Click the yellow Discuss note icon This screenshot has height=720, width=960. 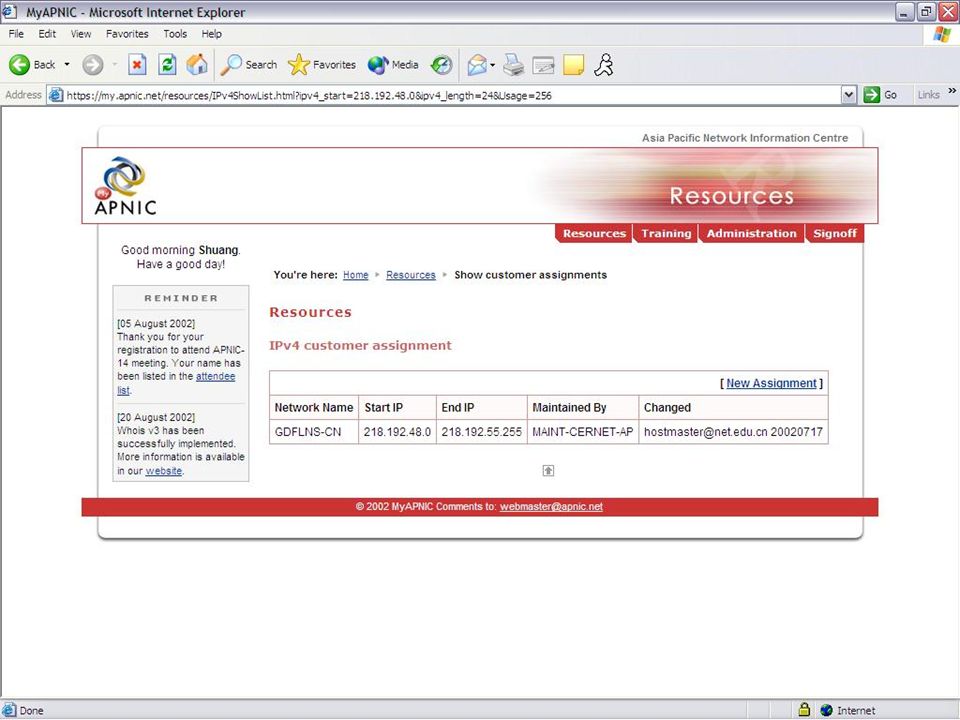(x=573, y=64)
